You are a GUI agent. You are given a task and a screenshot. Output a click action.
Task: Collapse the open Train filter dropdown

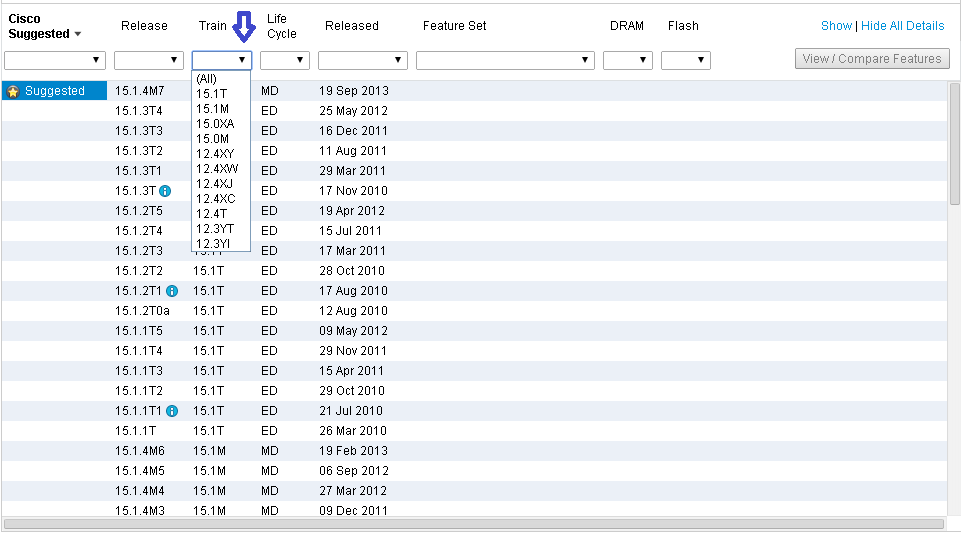(222, 60)
